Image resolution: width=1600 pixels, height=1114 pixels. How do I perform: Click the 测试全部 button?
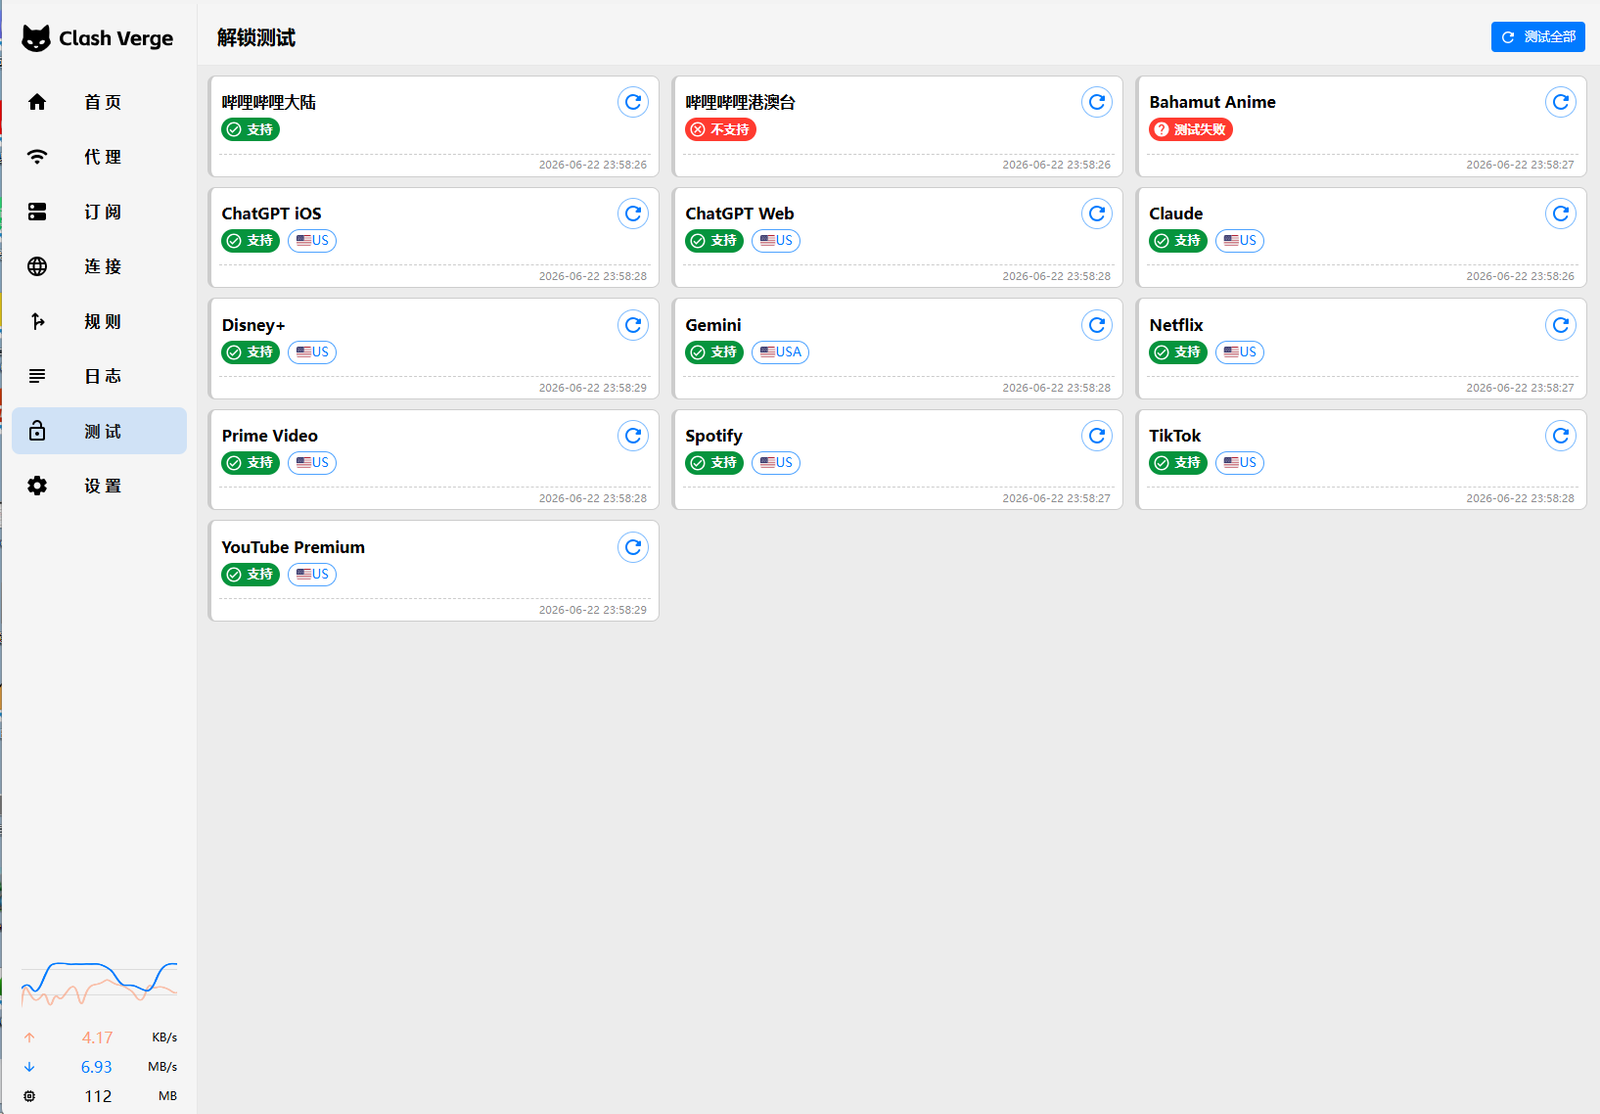coord(1537,37)
